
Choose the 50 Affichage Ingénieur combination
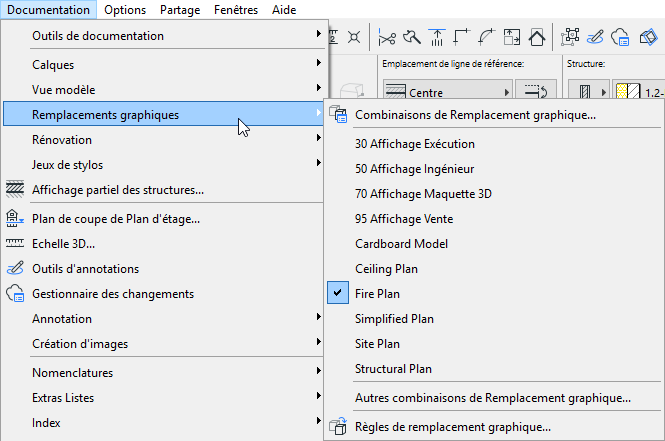pos(494,169)
